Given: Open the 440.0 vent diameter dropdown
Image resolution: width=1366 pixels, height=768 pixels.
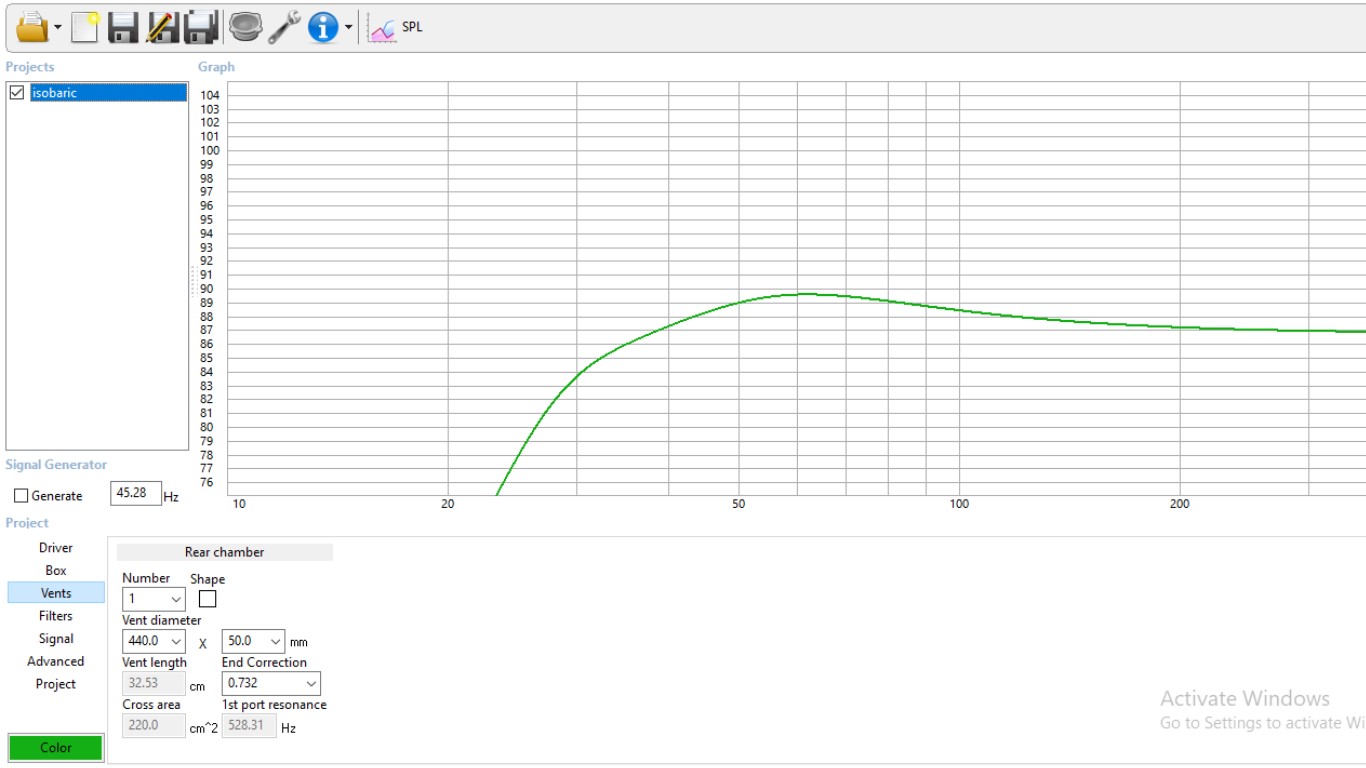Looking at the screenshot, I should (x=154, y=641).
